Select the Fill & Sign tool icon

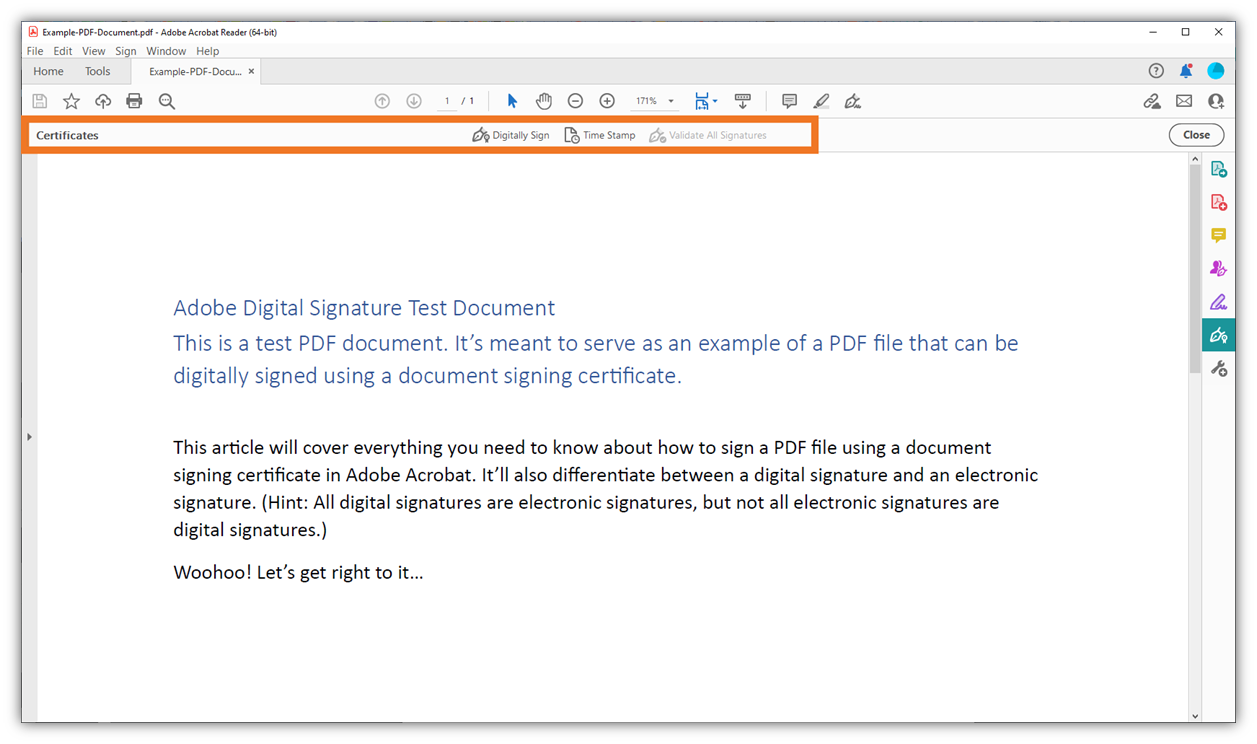(x=1218, y=300)
